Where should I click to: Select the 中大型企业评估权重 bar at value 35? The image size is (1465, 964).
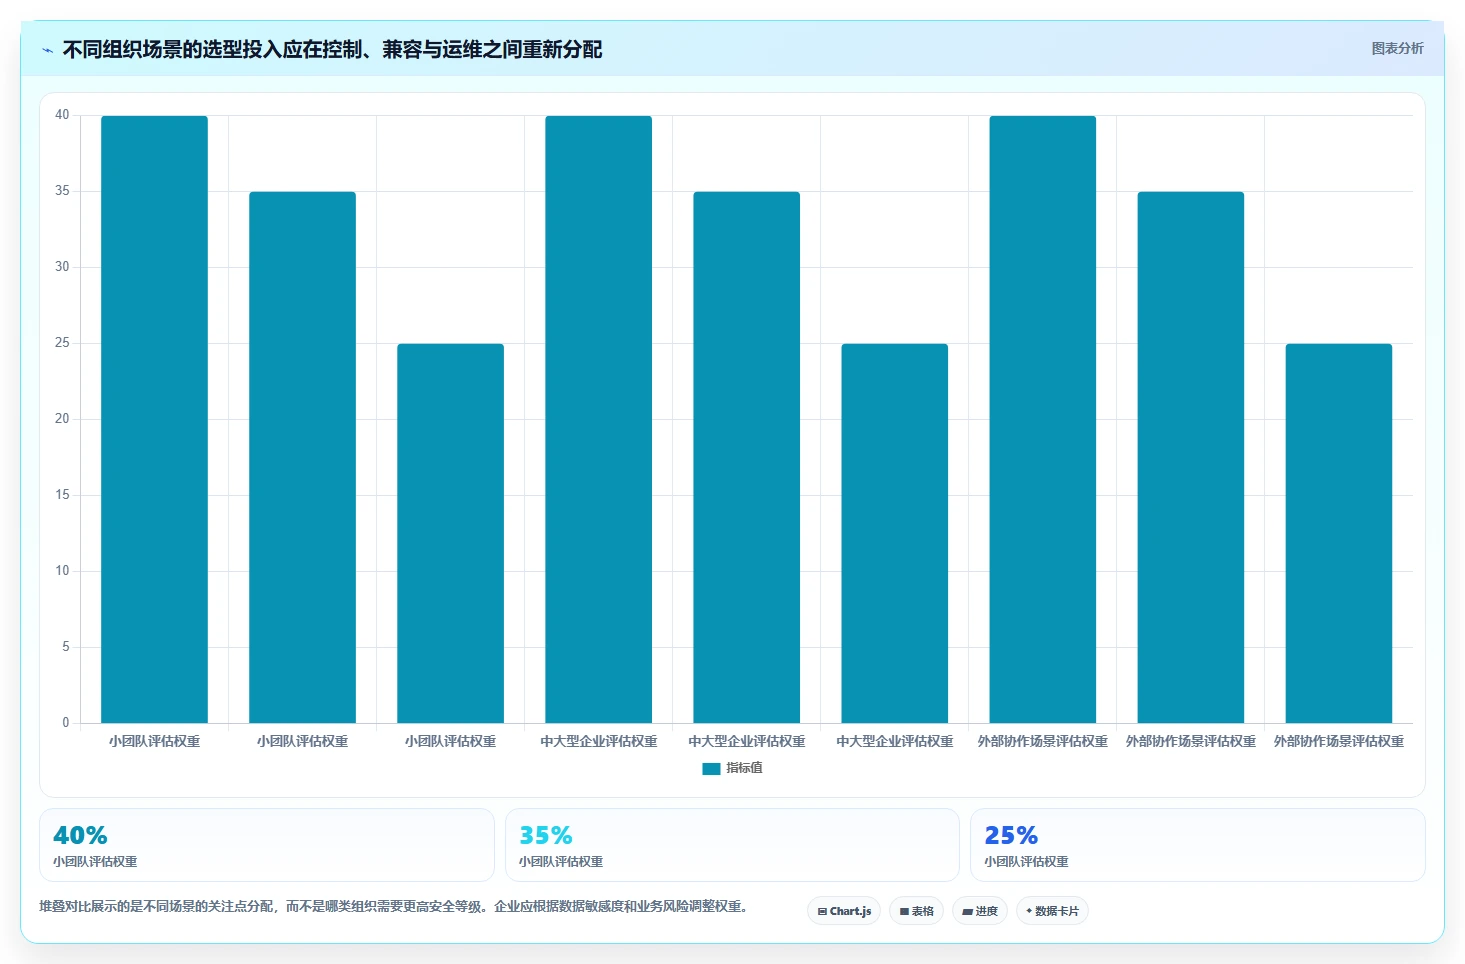(746, 457)
